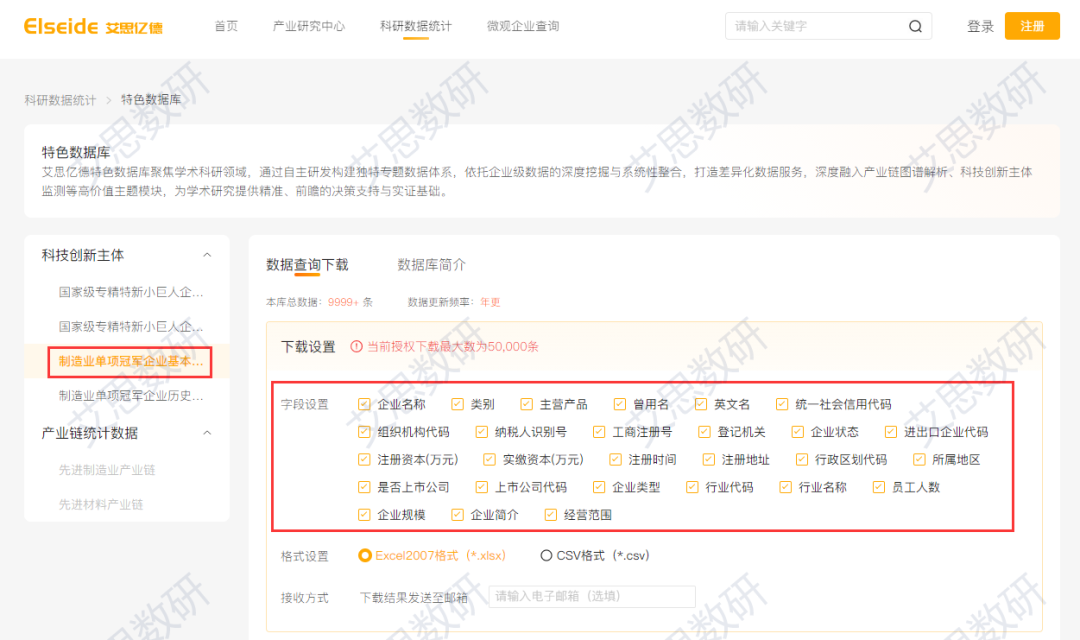
Task: Uncheck the 组织机构代码 checkbox
Action: [x=364, y=432]
